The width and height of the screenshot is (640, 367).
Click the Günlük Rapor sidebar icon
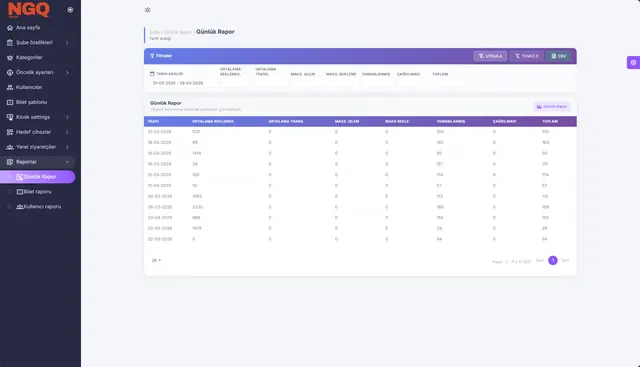(x=19, y=177)
